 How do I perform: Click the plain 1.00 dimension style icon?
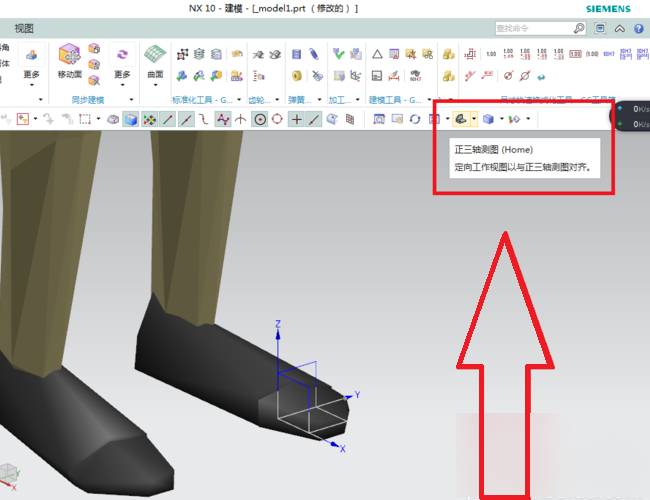(491, 54)
